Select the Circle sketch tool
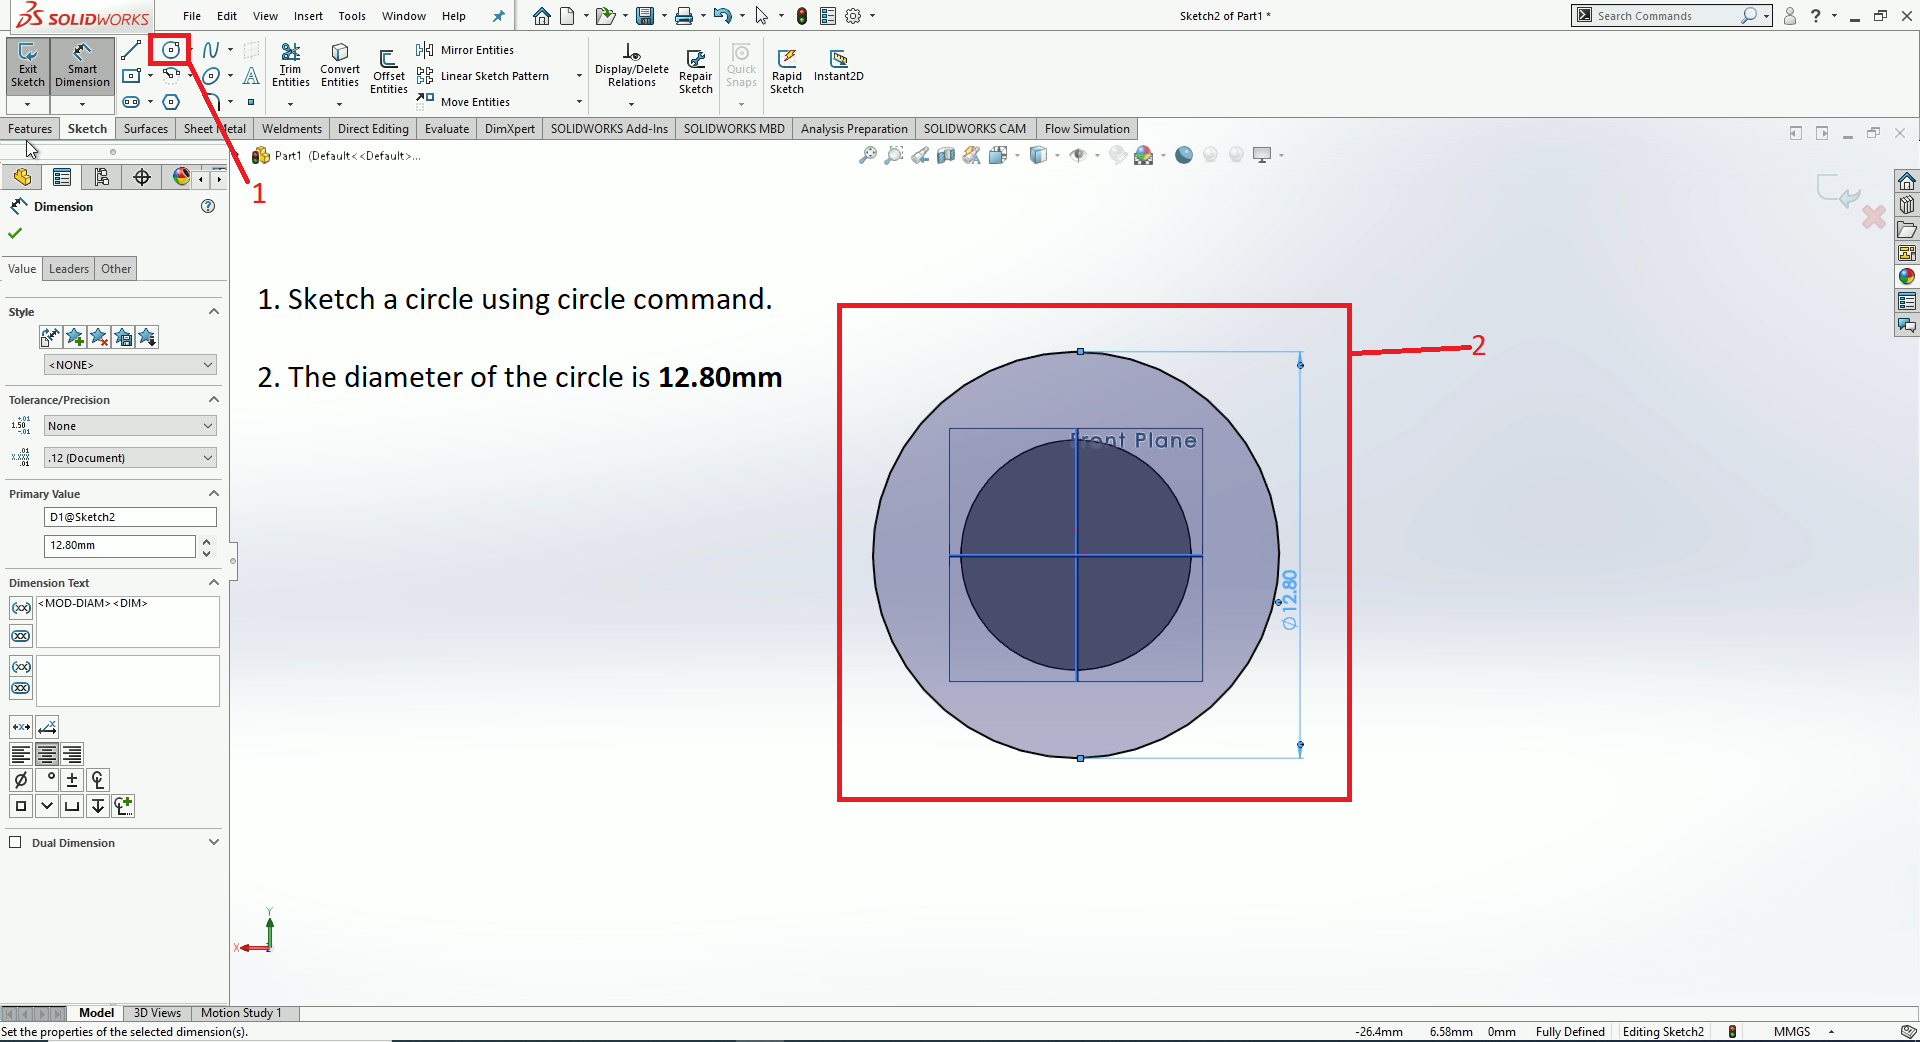The image size is (1920, 1042). (171, 50)
